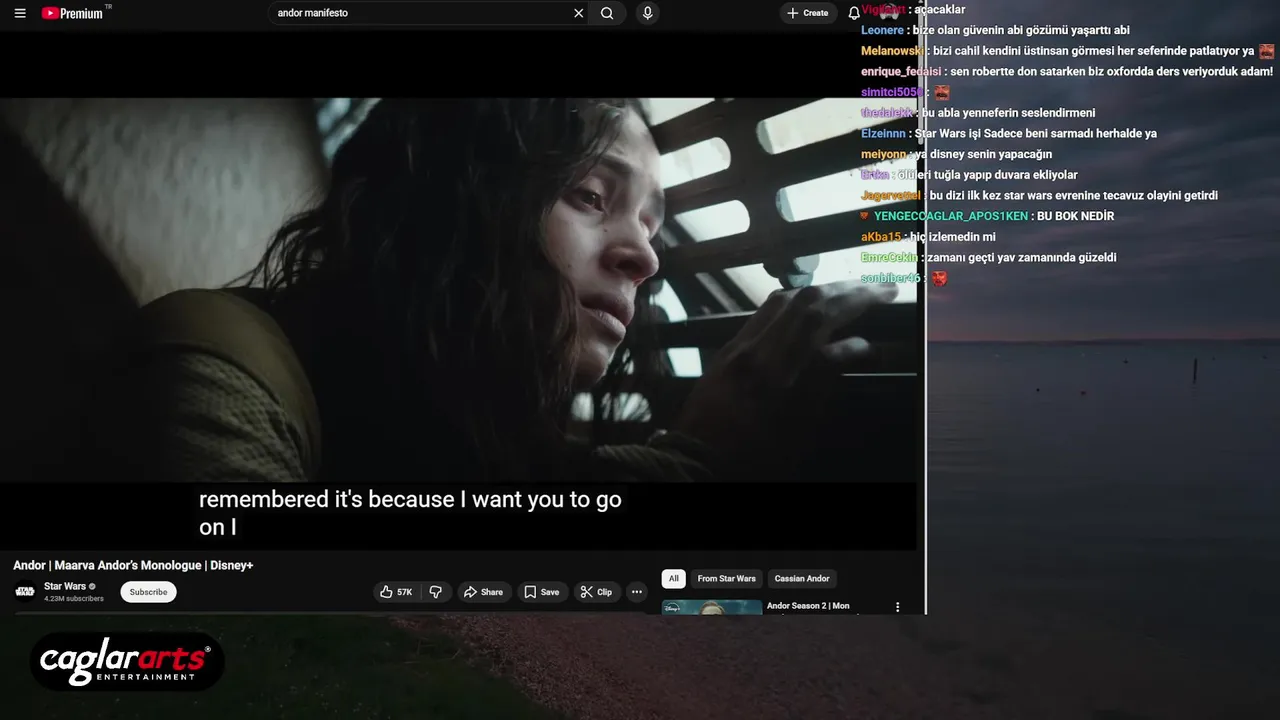Open the 'Andor Season 2 | Mon' video title

(x=808, y=606)
